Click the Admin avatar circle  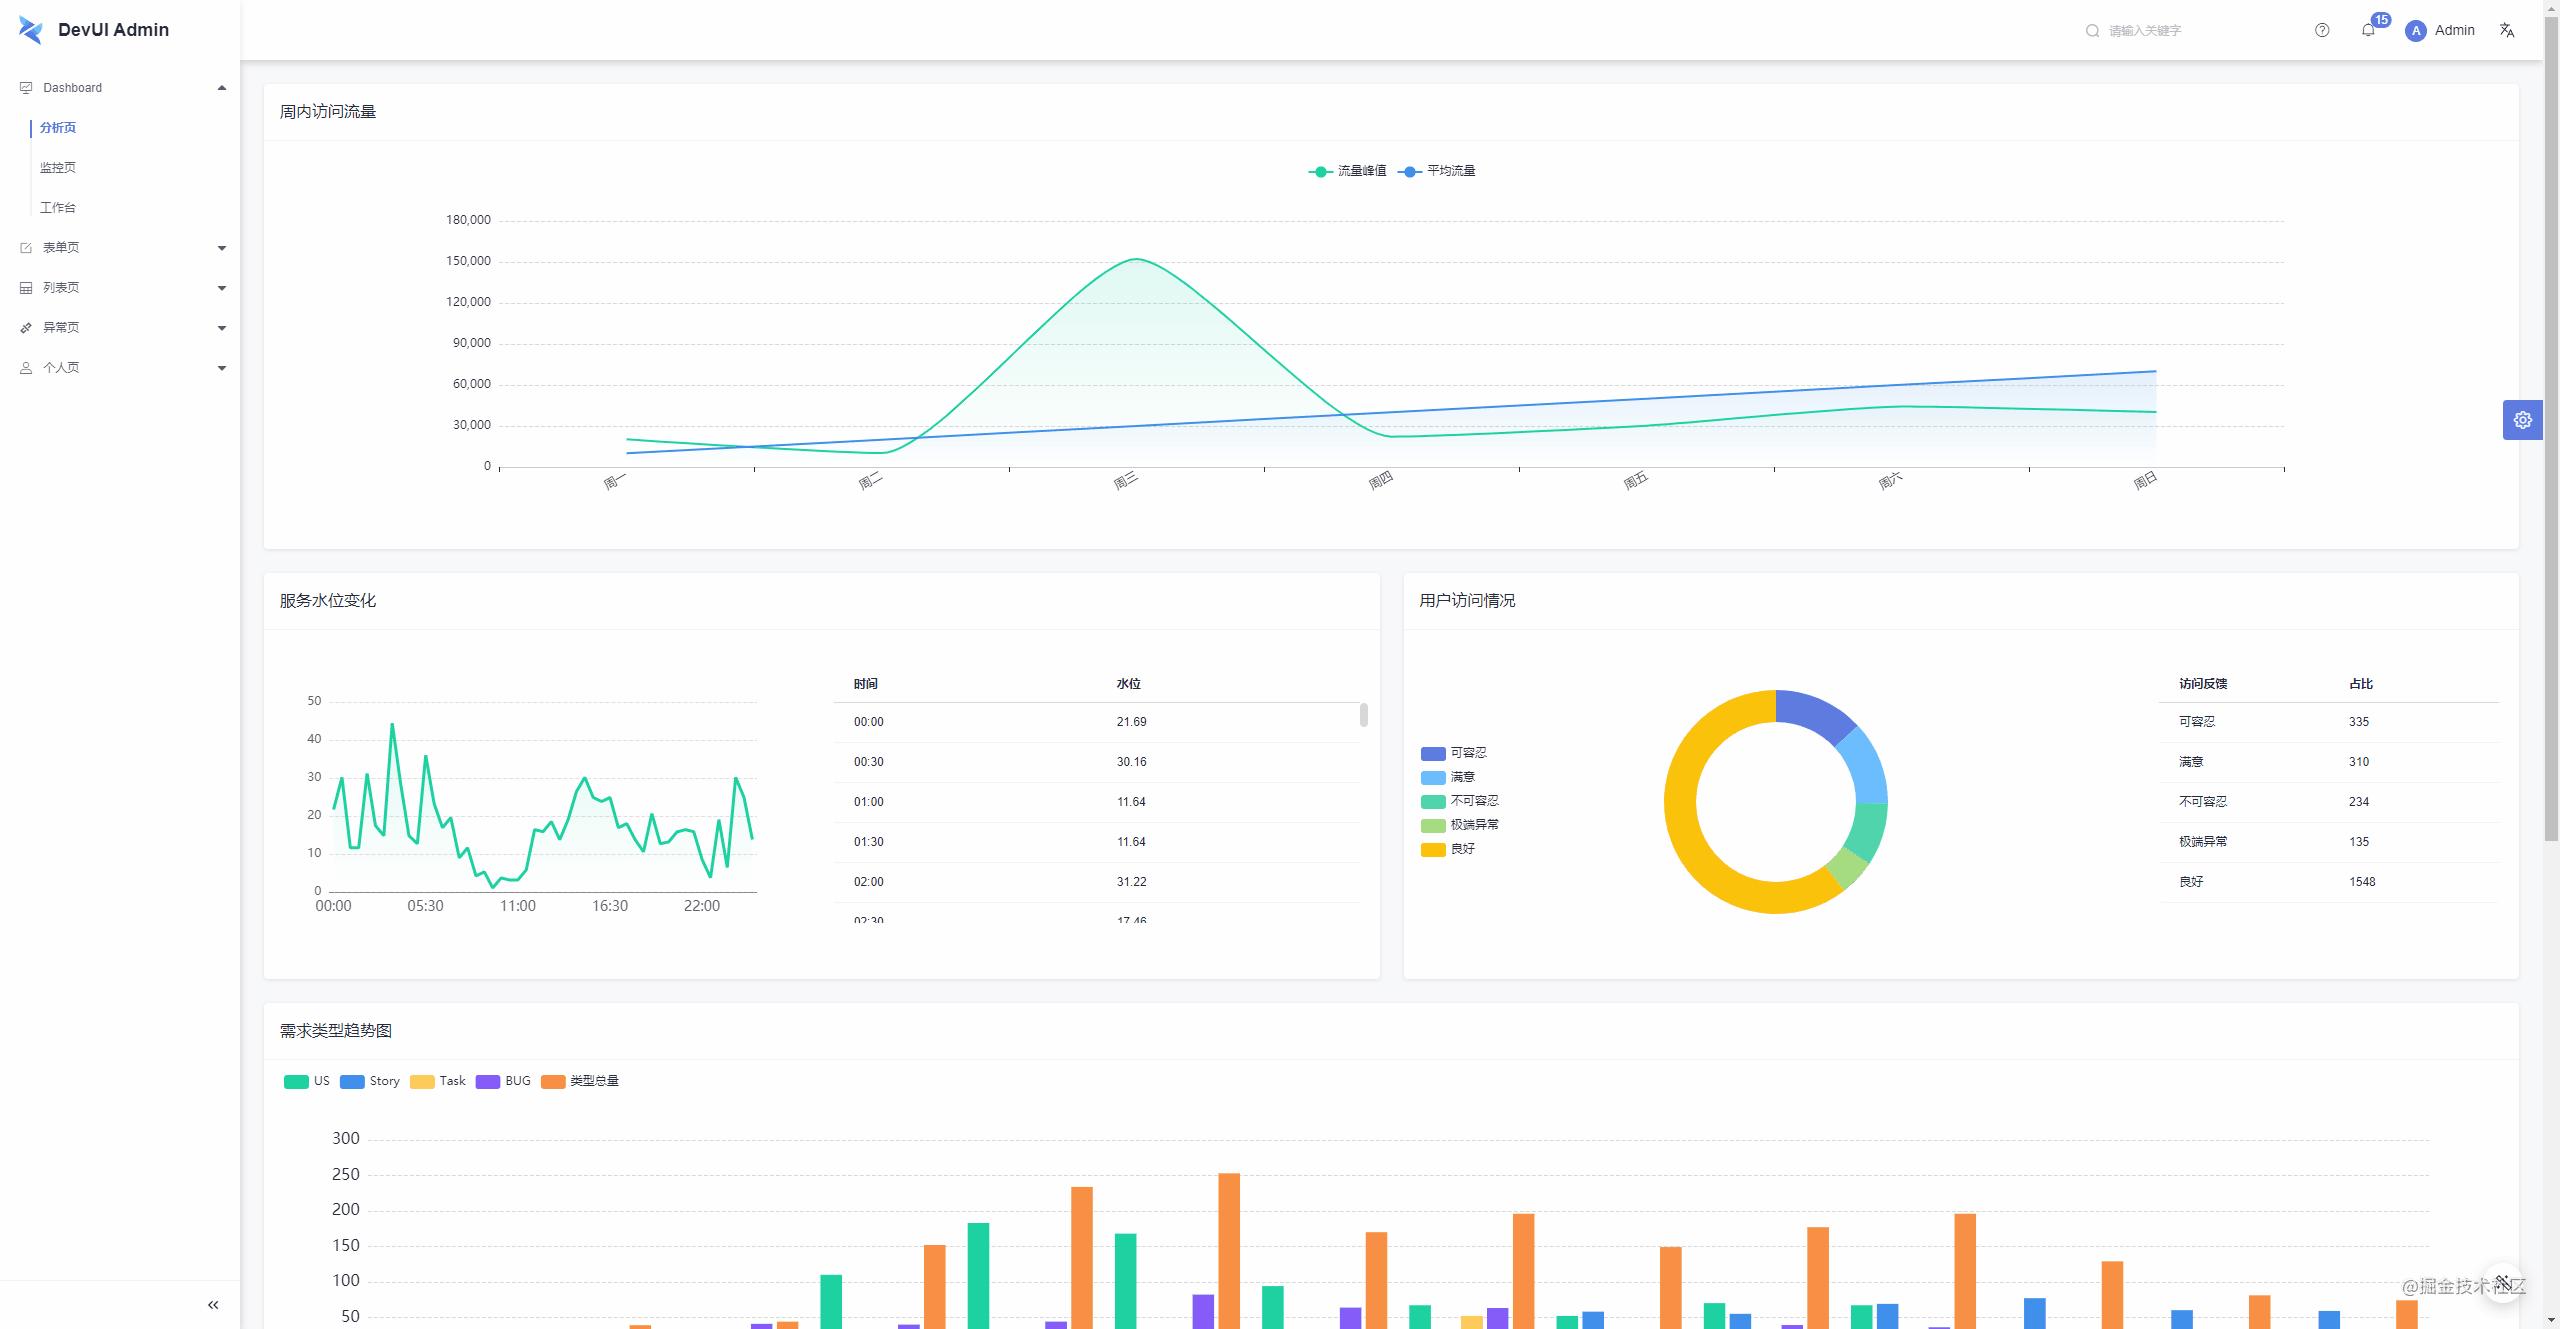pyautogui.click(x=2416, y=31)
